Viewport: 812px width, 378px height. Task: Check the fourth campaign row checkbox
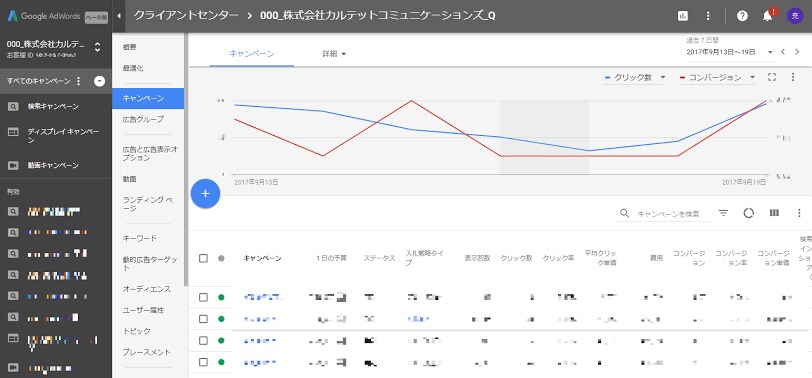204,362
